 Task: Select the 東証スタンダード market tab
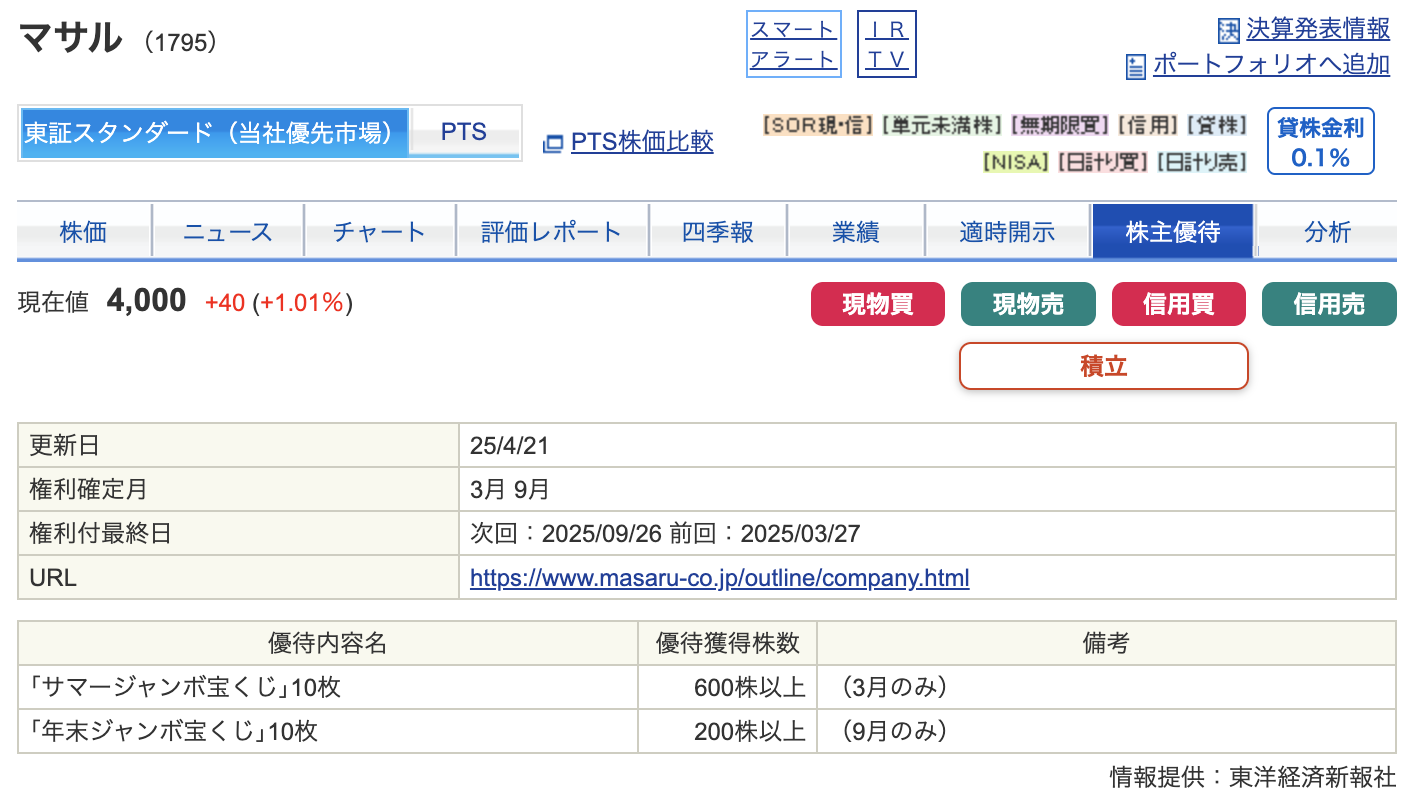(x=215, y=133)
